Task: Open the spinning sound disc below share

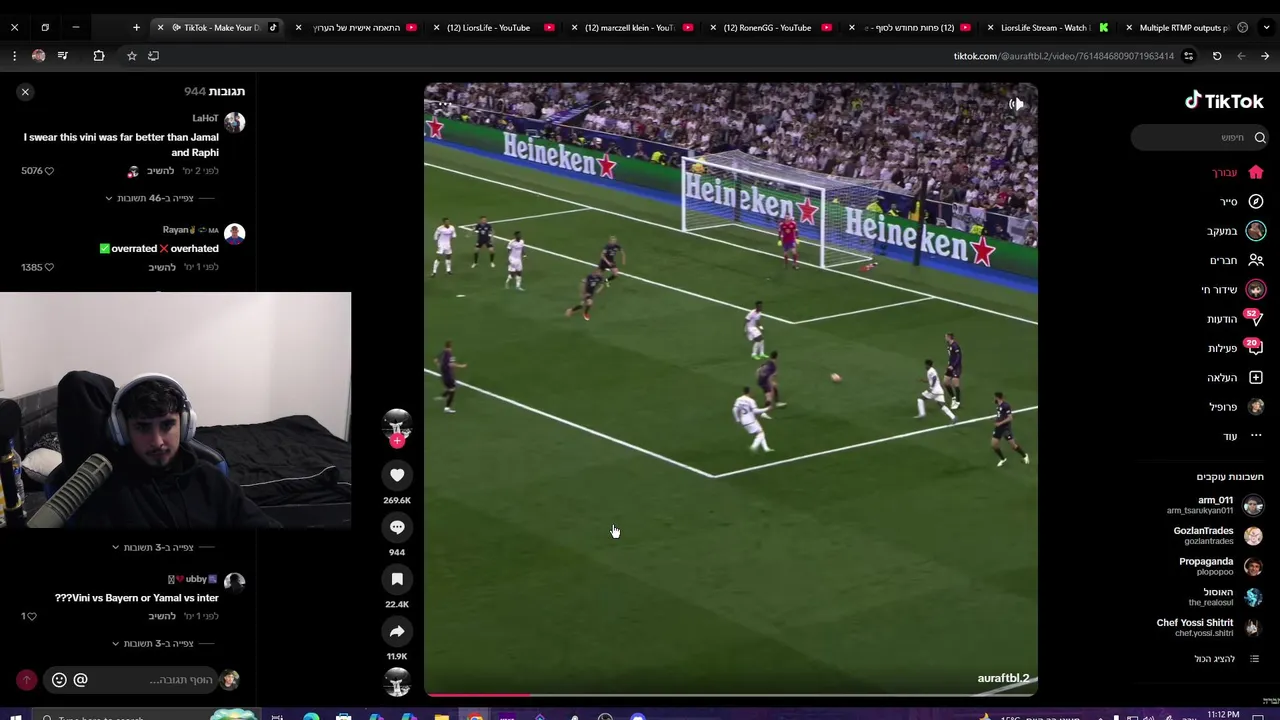Action: pos(397,681)
